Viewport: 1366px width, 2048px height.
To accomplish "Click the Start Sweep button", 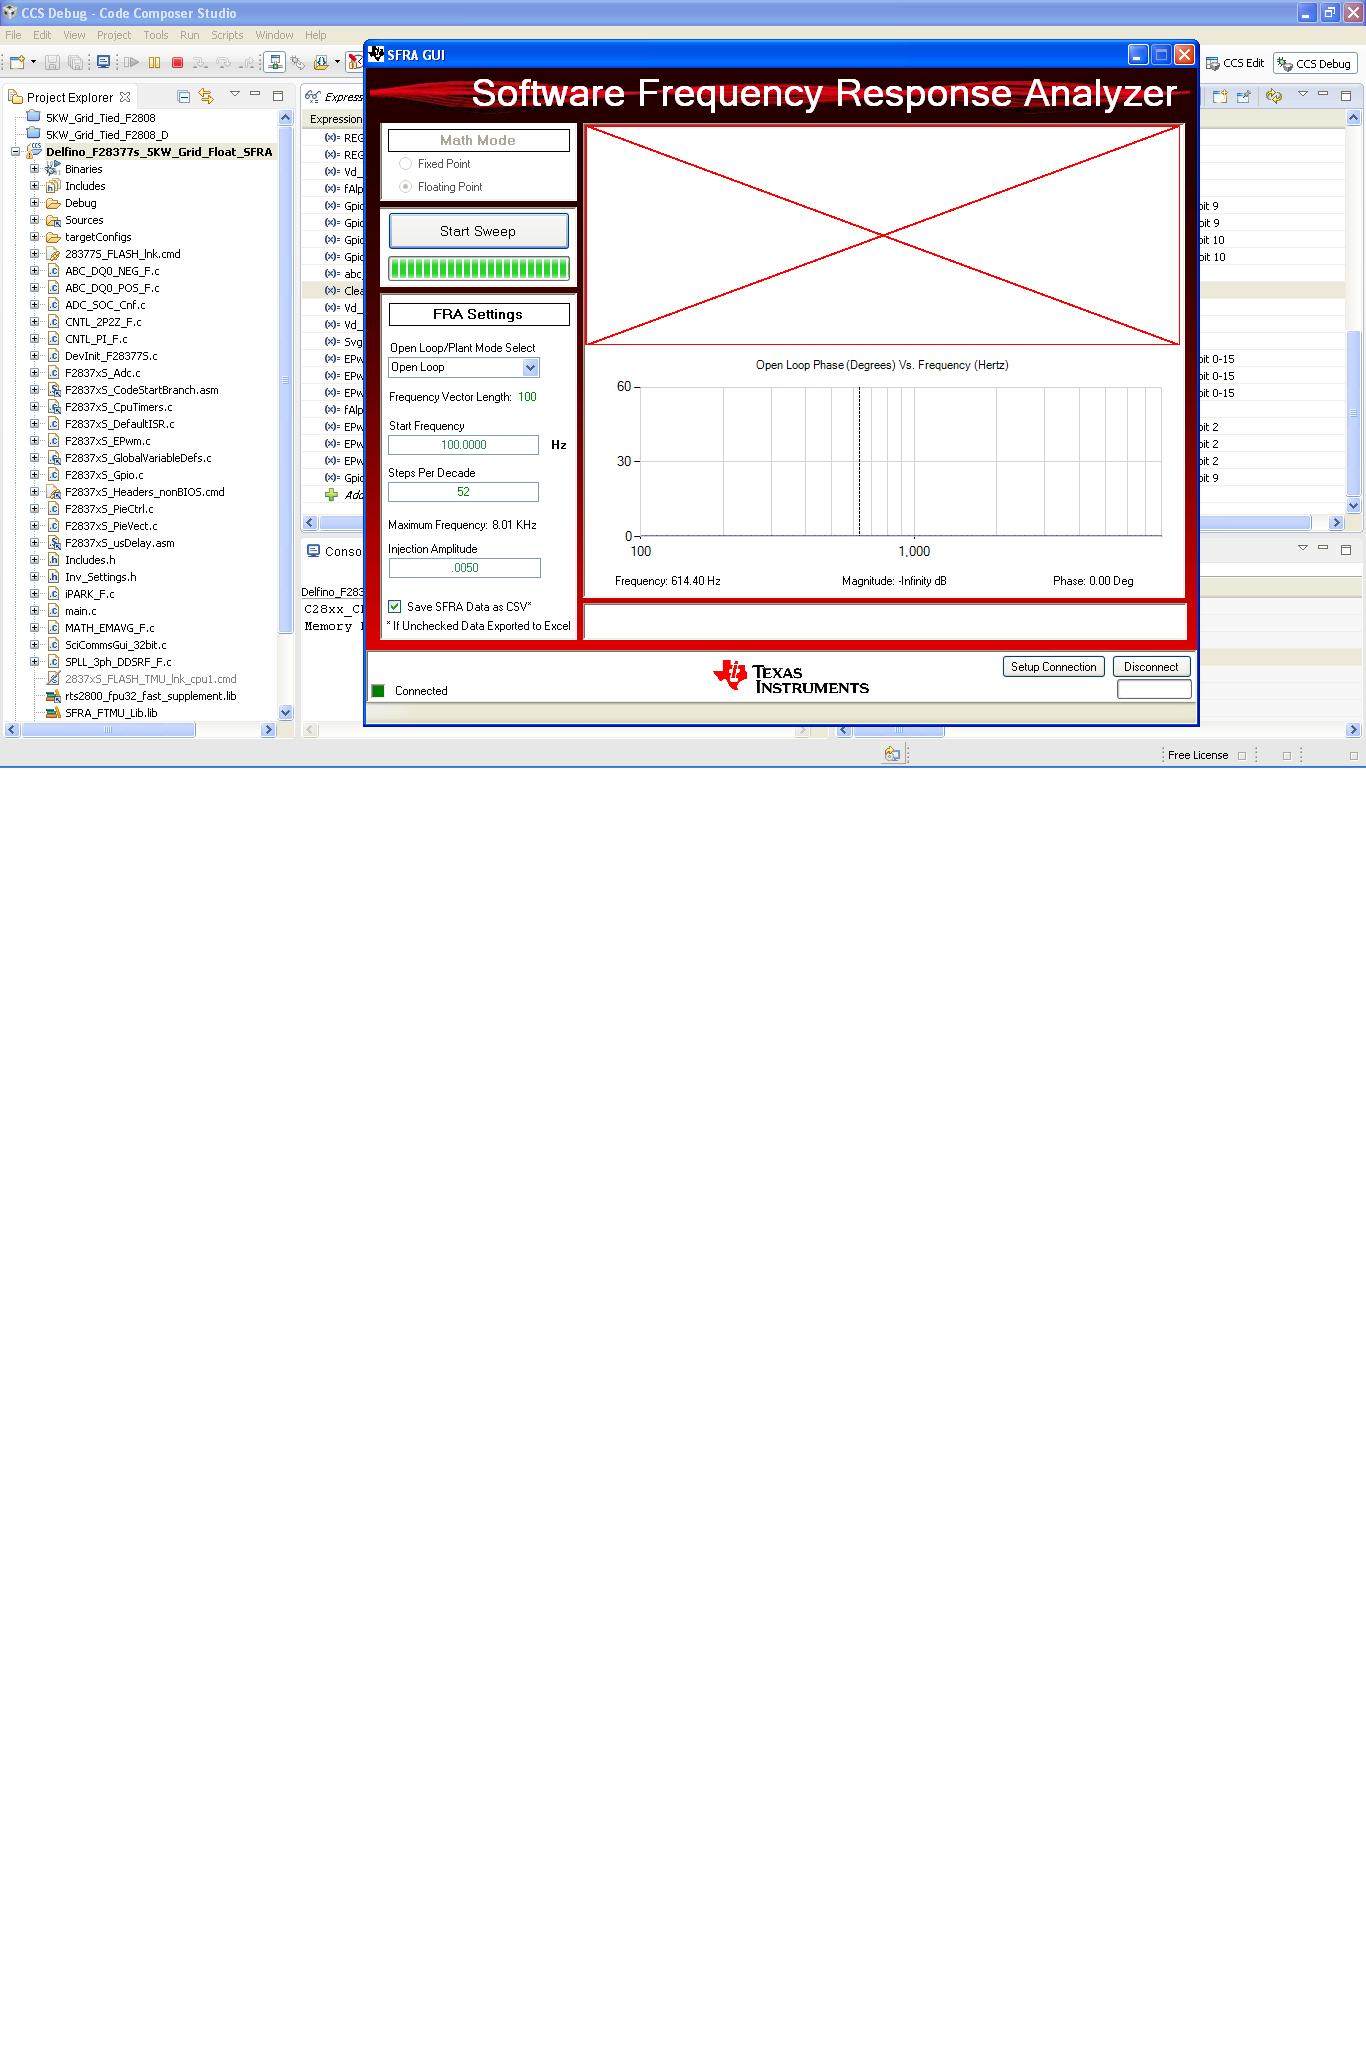I will 478,231.
